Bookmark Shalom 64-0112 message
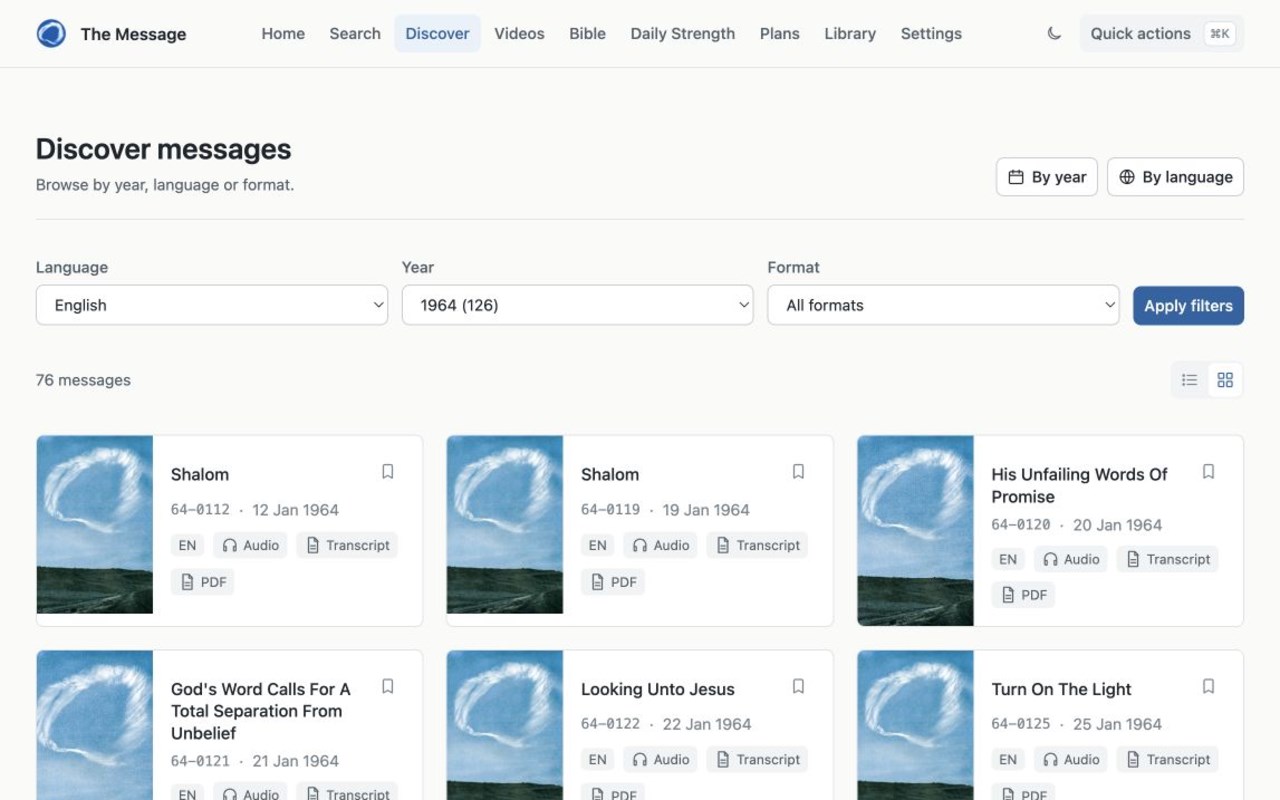 pos(388,472)
